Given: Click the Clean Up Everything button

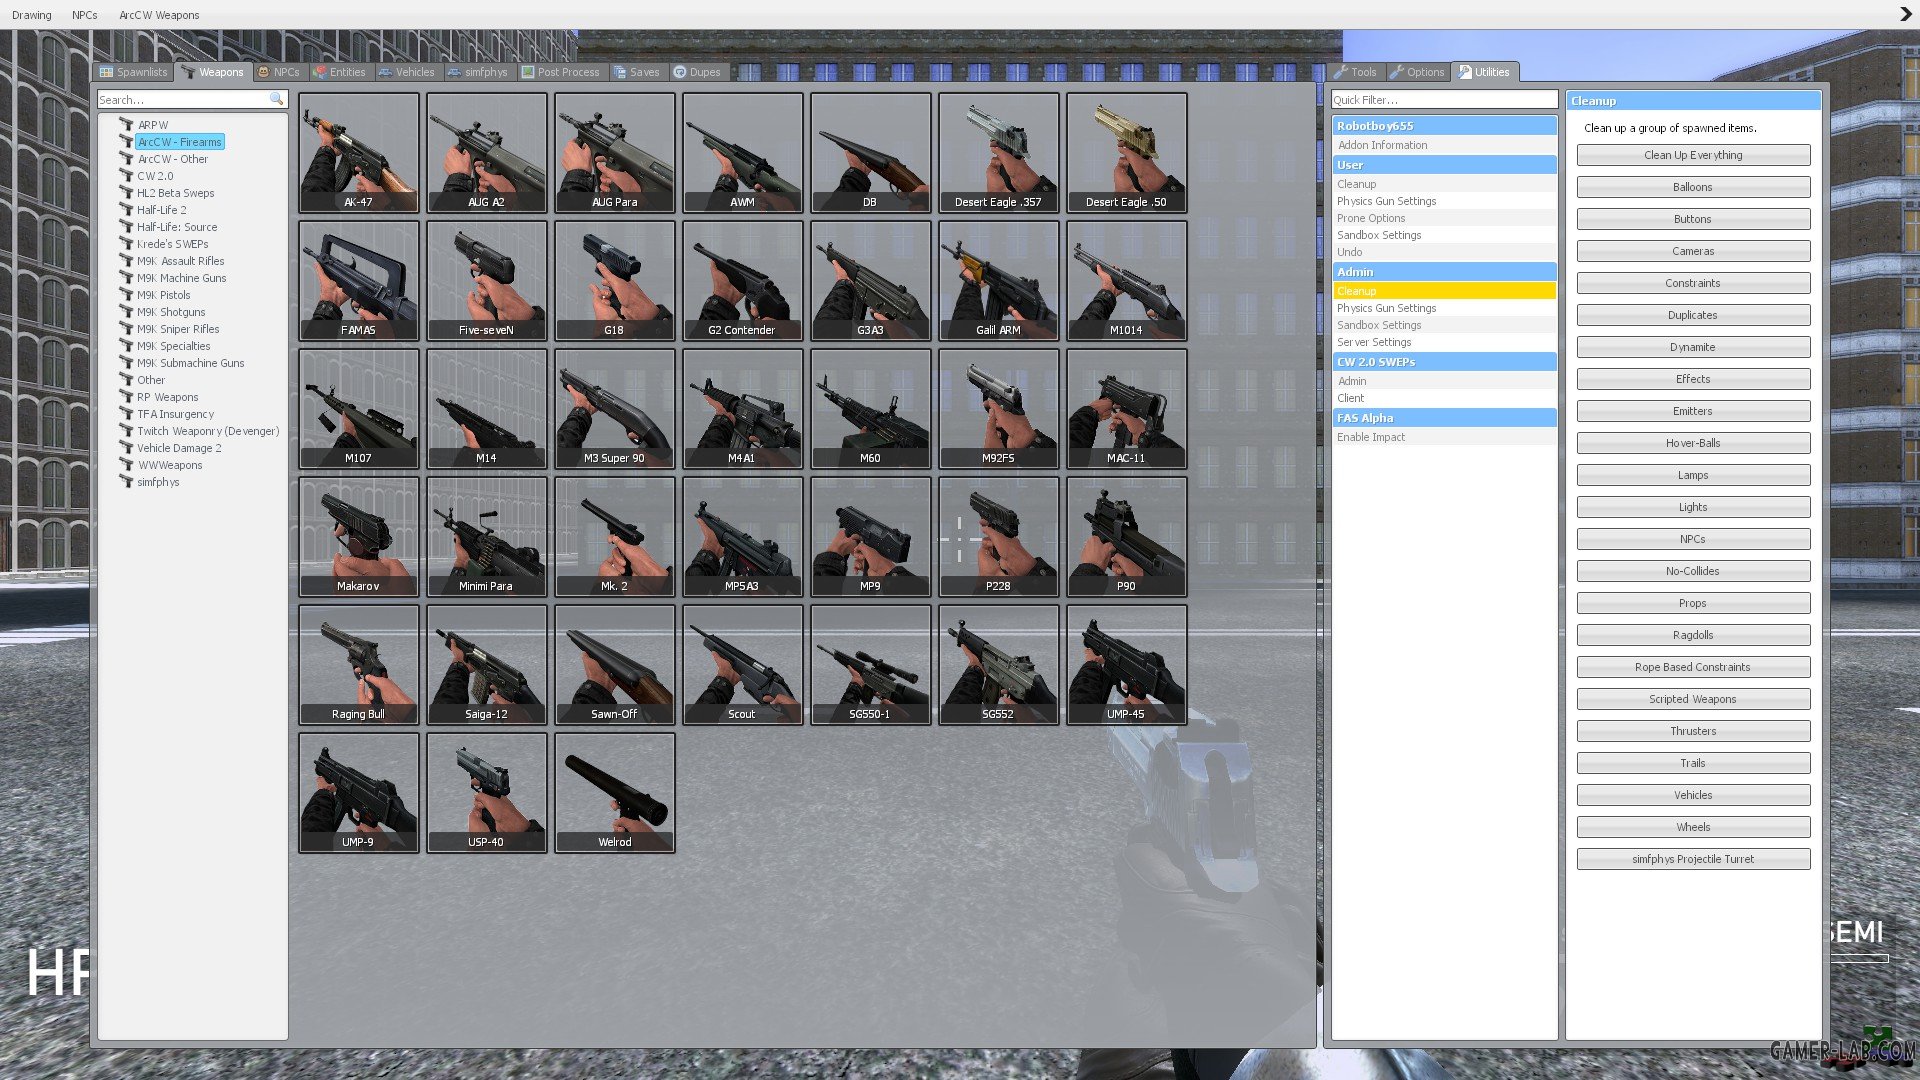Looking at the screenshot, I should [1693, 155].
